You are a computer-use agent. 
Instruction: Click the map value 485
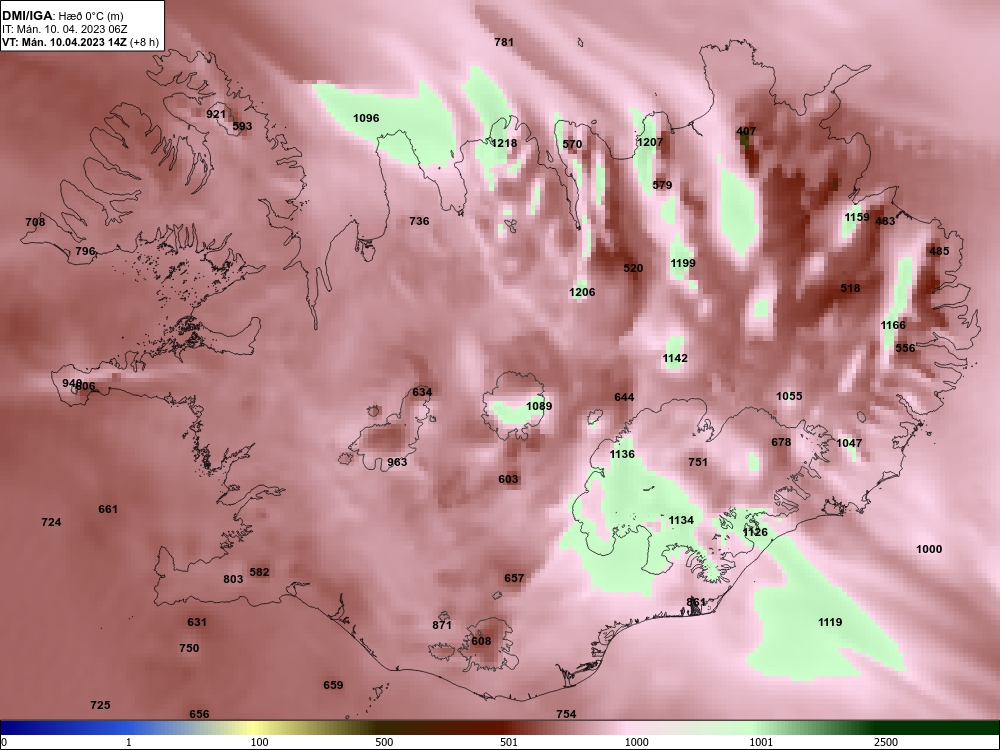pos(939,251)
